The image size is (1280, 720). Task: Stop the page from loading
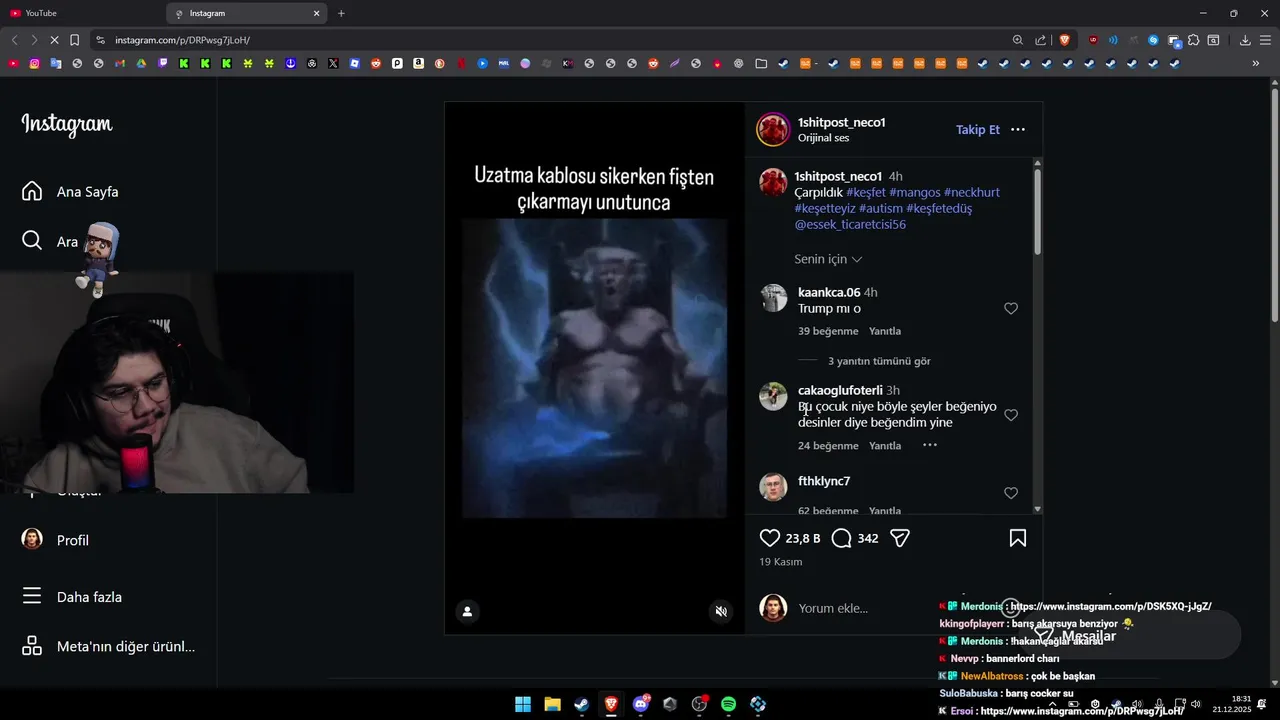[x=54, y=40]
